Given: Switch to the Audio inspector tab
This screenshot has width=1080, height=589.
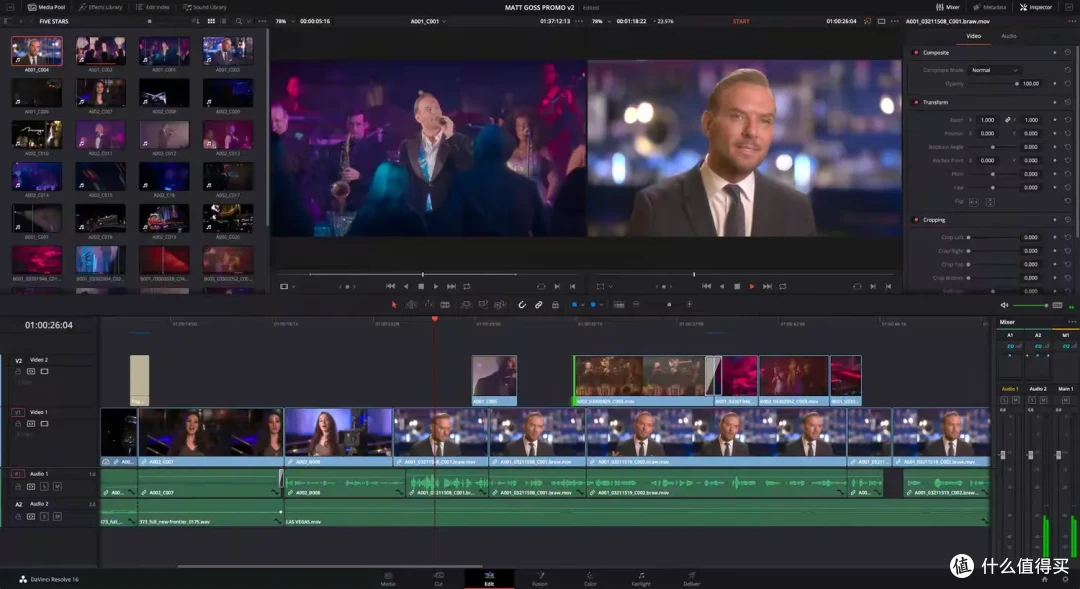Looking at the screenshot, I should point(1008,36).
